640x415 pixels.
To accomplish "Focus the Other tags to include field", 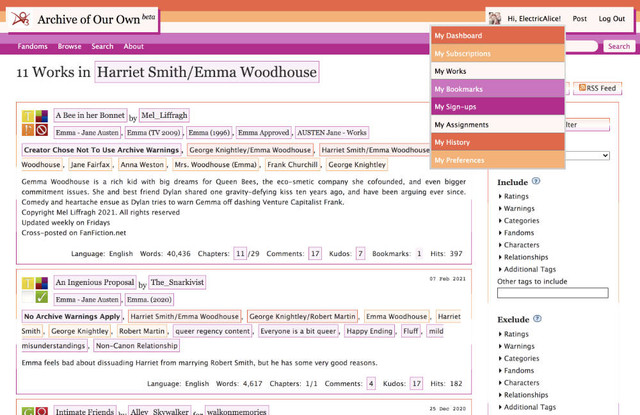I will 553,293.
